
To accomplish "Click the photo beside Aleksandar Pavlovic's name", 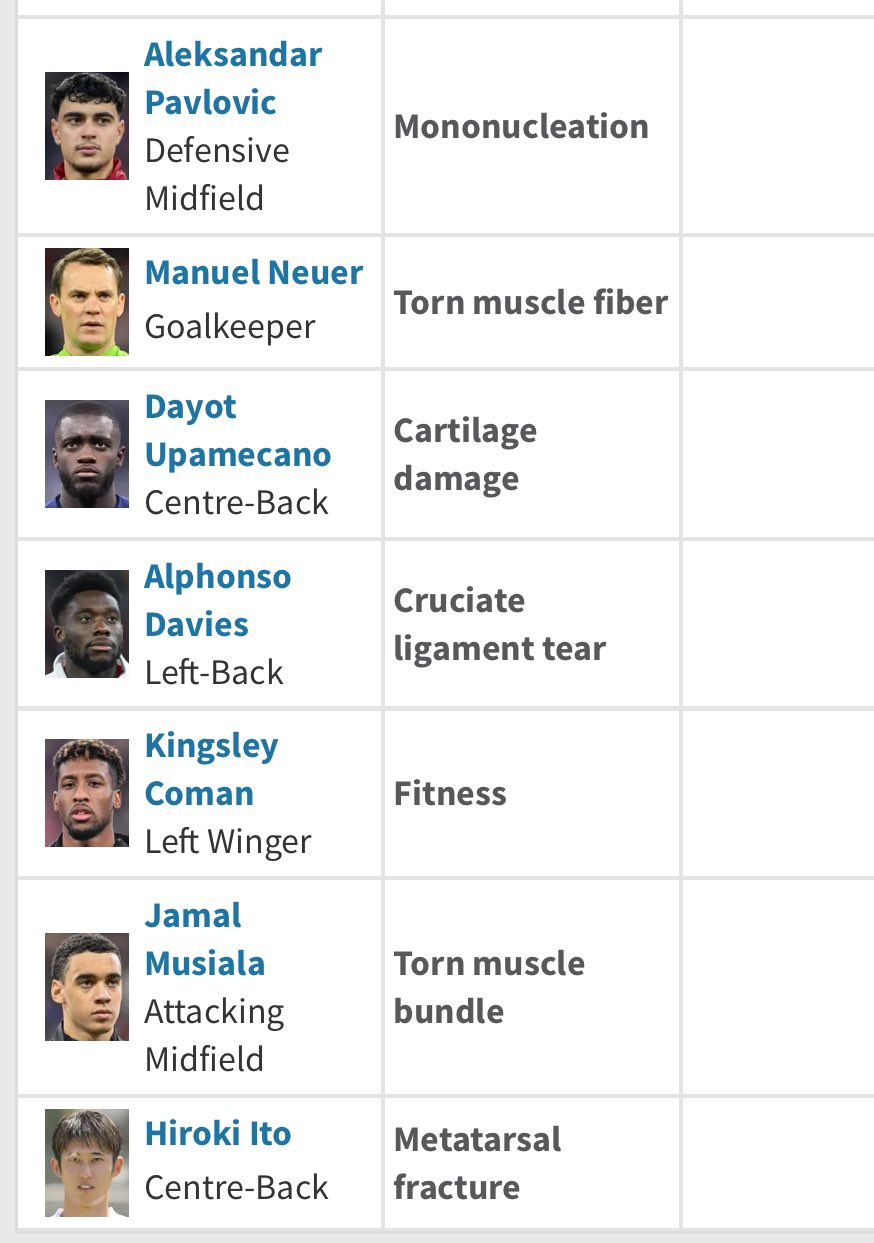I will click(87, 126).
